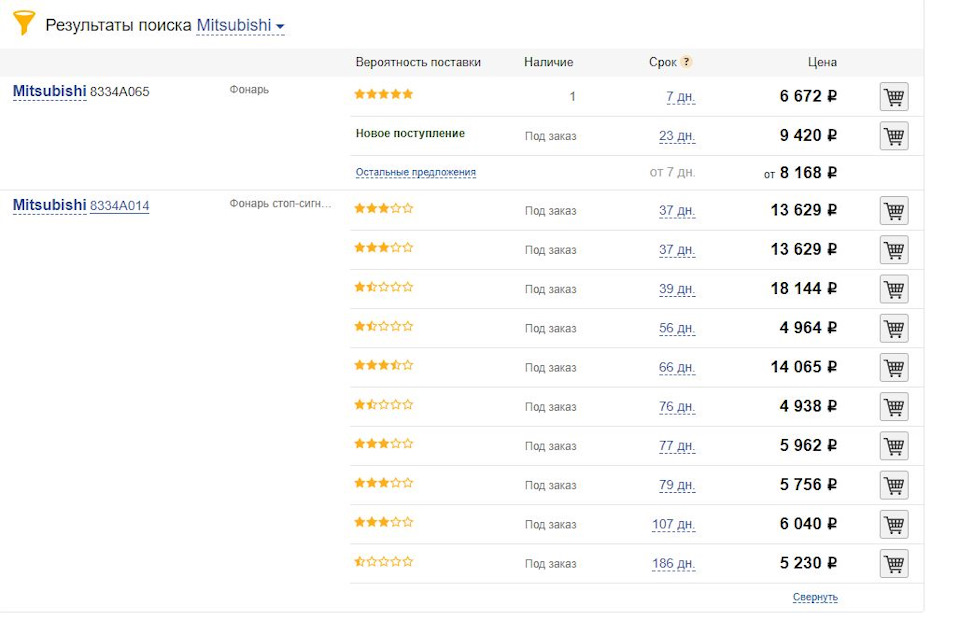The height and width of the screenshot is (620, 960).
Task: Add the 4 964 ₽ offer to cart
Action: 894,328
